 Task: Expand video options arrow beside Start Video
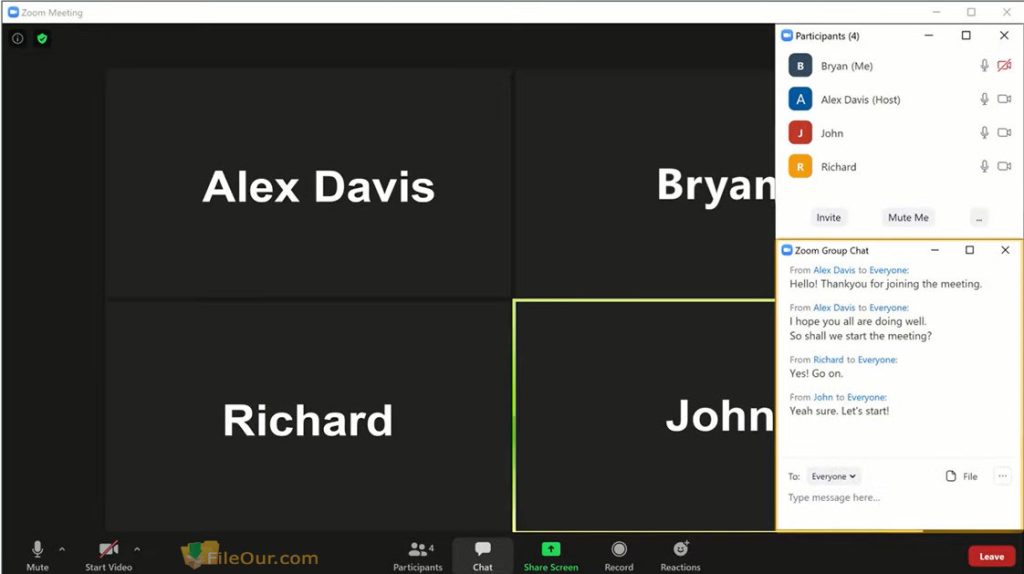137,549
